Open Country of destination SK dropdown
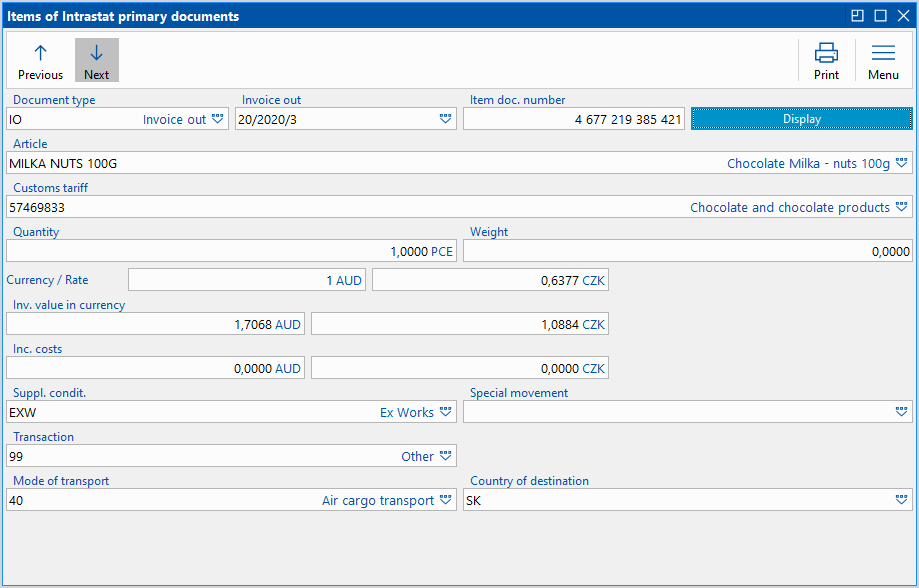Screen dimensions: 919x588 click(901, 500)
